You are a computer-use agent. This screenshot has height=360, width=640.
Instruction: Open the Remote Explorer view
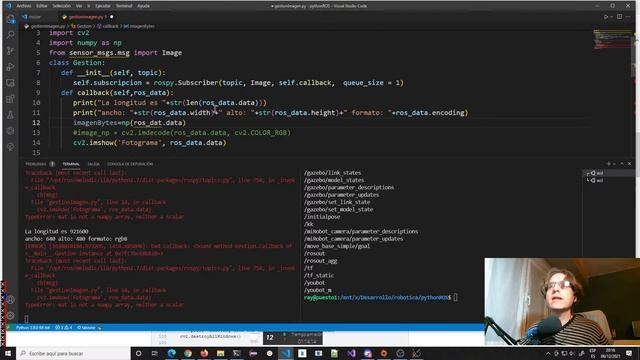coord(11,83)
